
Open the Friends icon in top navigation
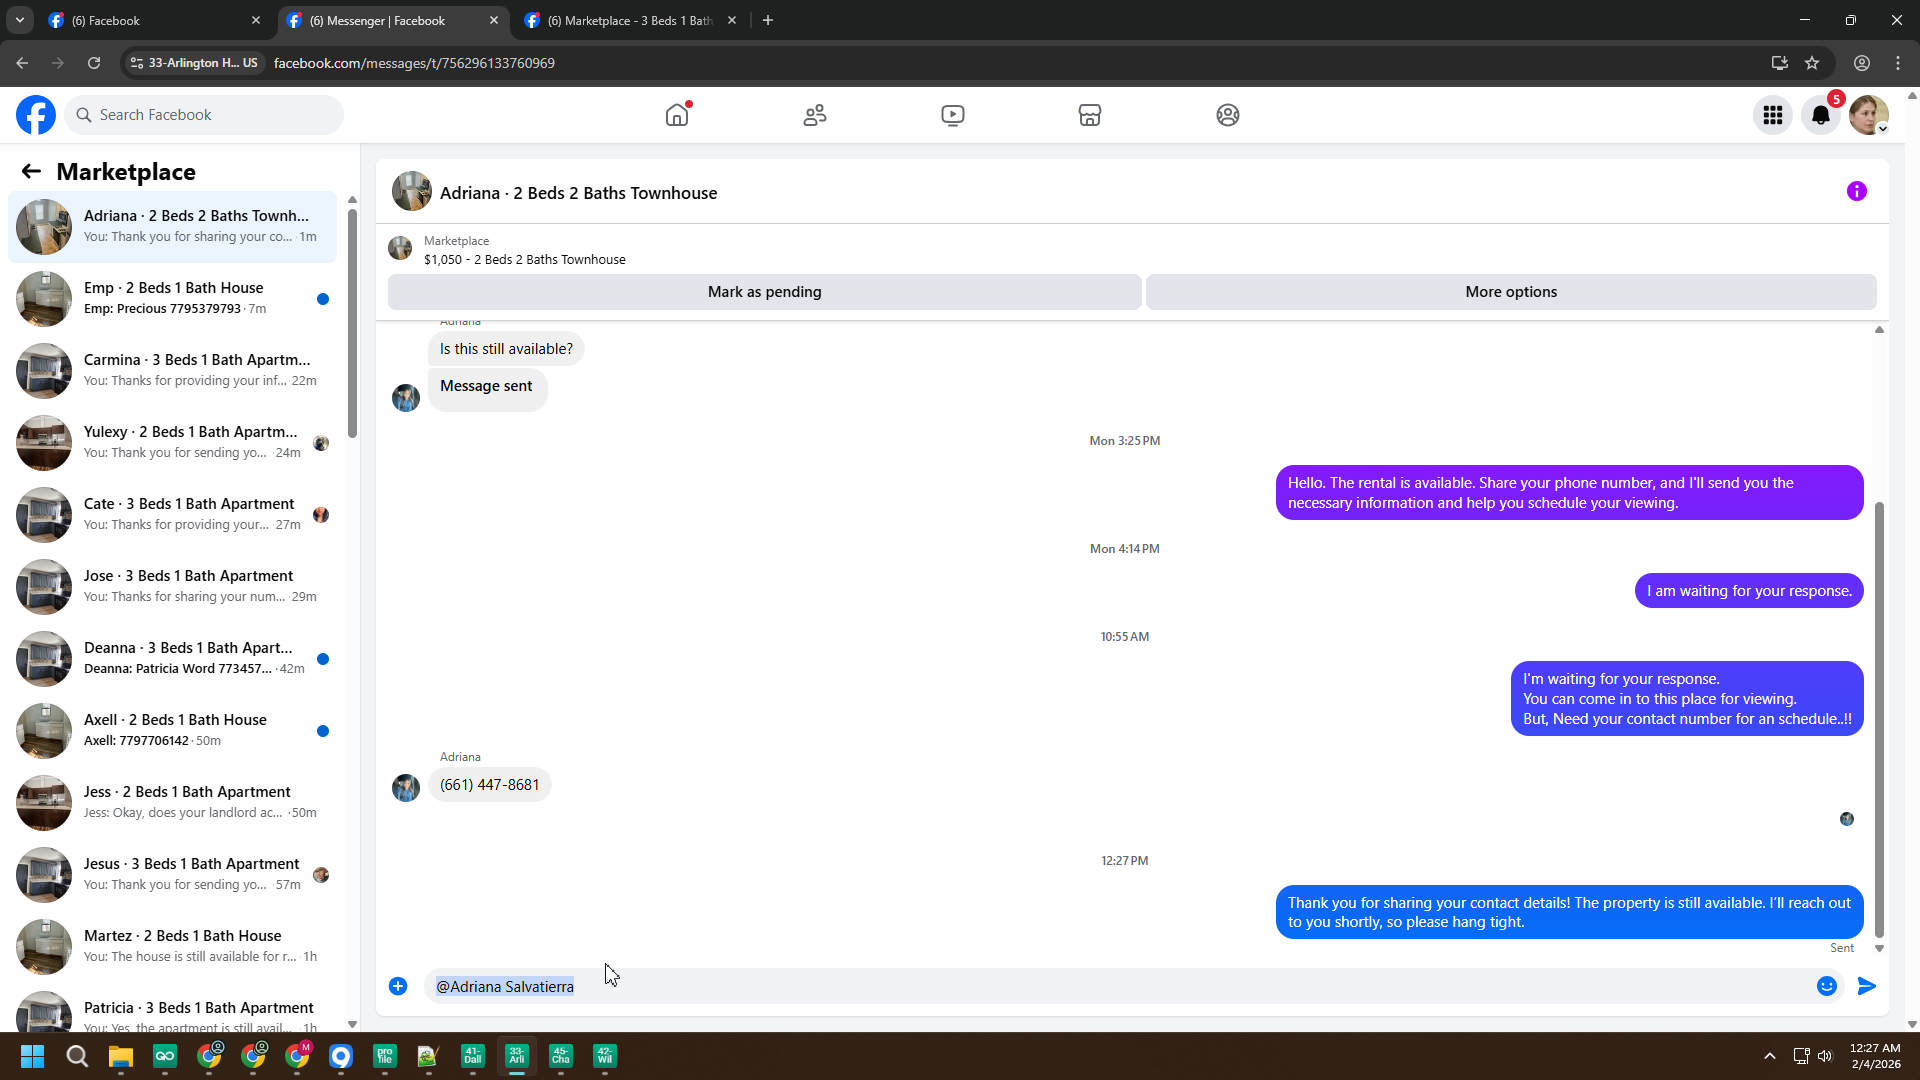[x=815, y=115]
